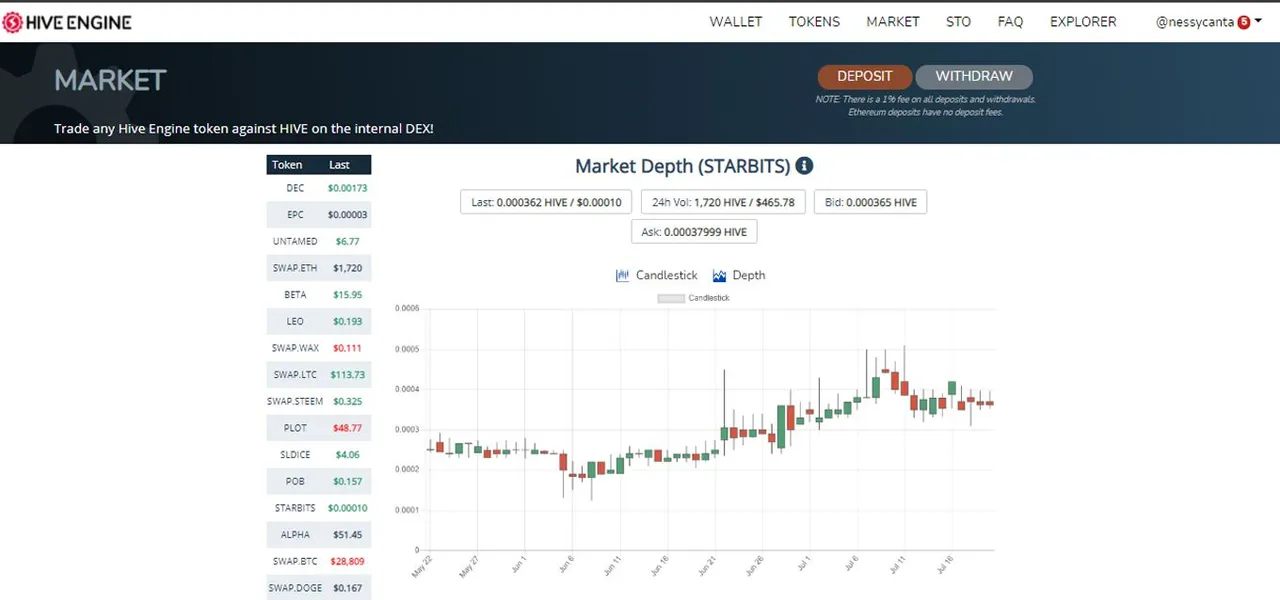This screenshot has width=1280, height=600.
Task: Select the UNTAMED token row
Action: (319, 241)
